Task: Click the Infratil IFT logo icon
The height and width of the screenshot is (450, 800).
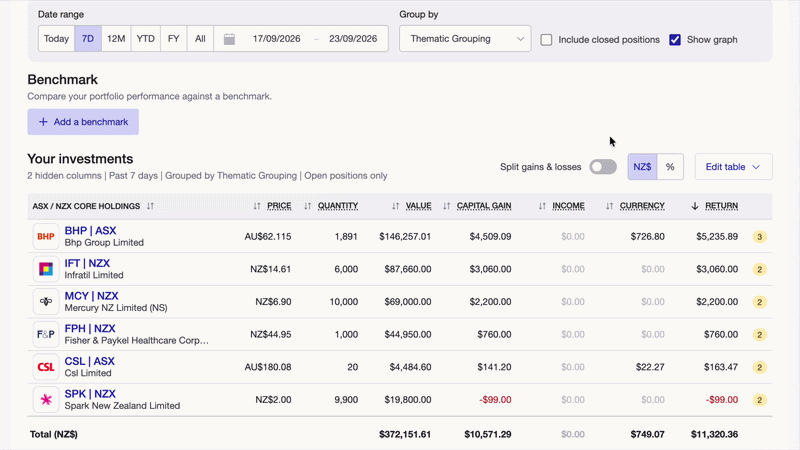Action: (x=46, y=269)
